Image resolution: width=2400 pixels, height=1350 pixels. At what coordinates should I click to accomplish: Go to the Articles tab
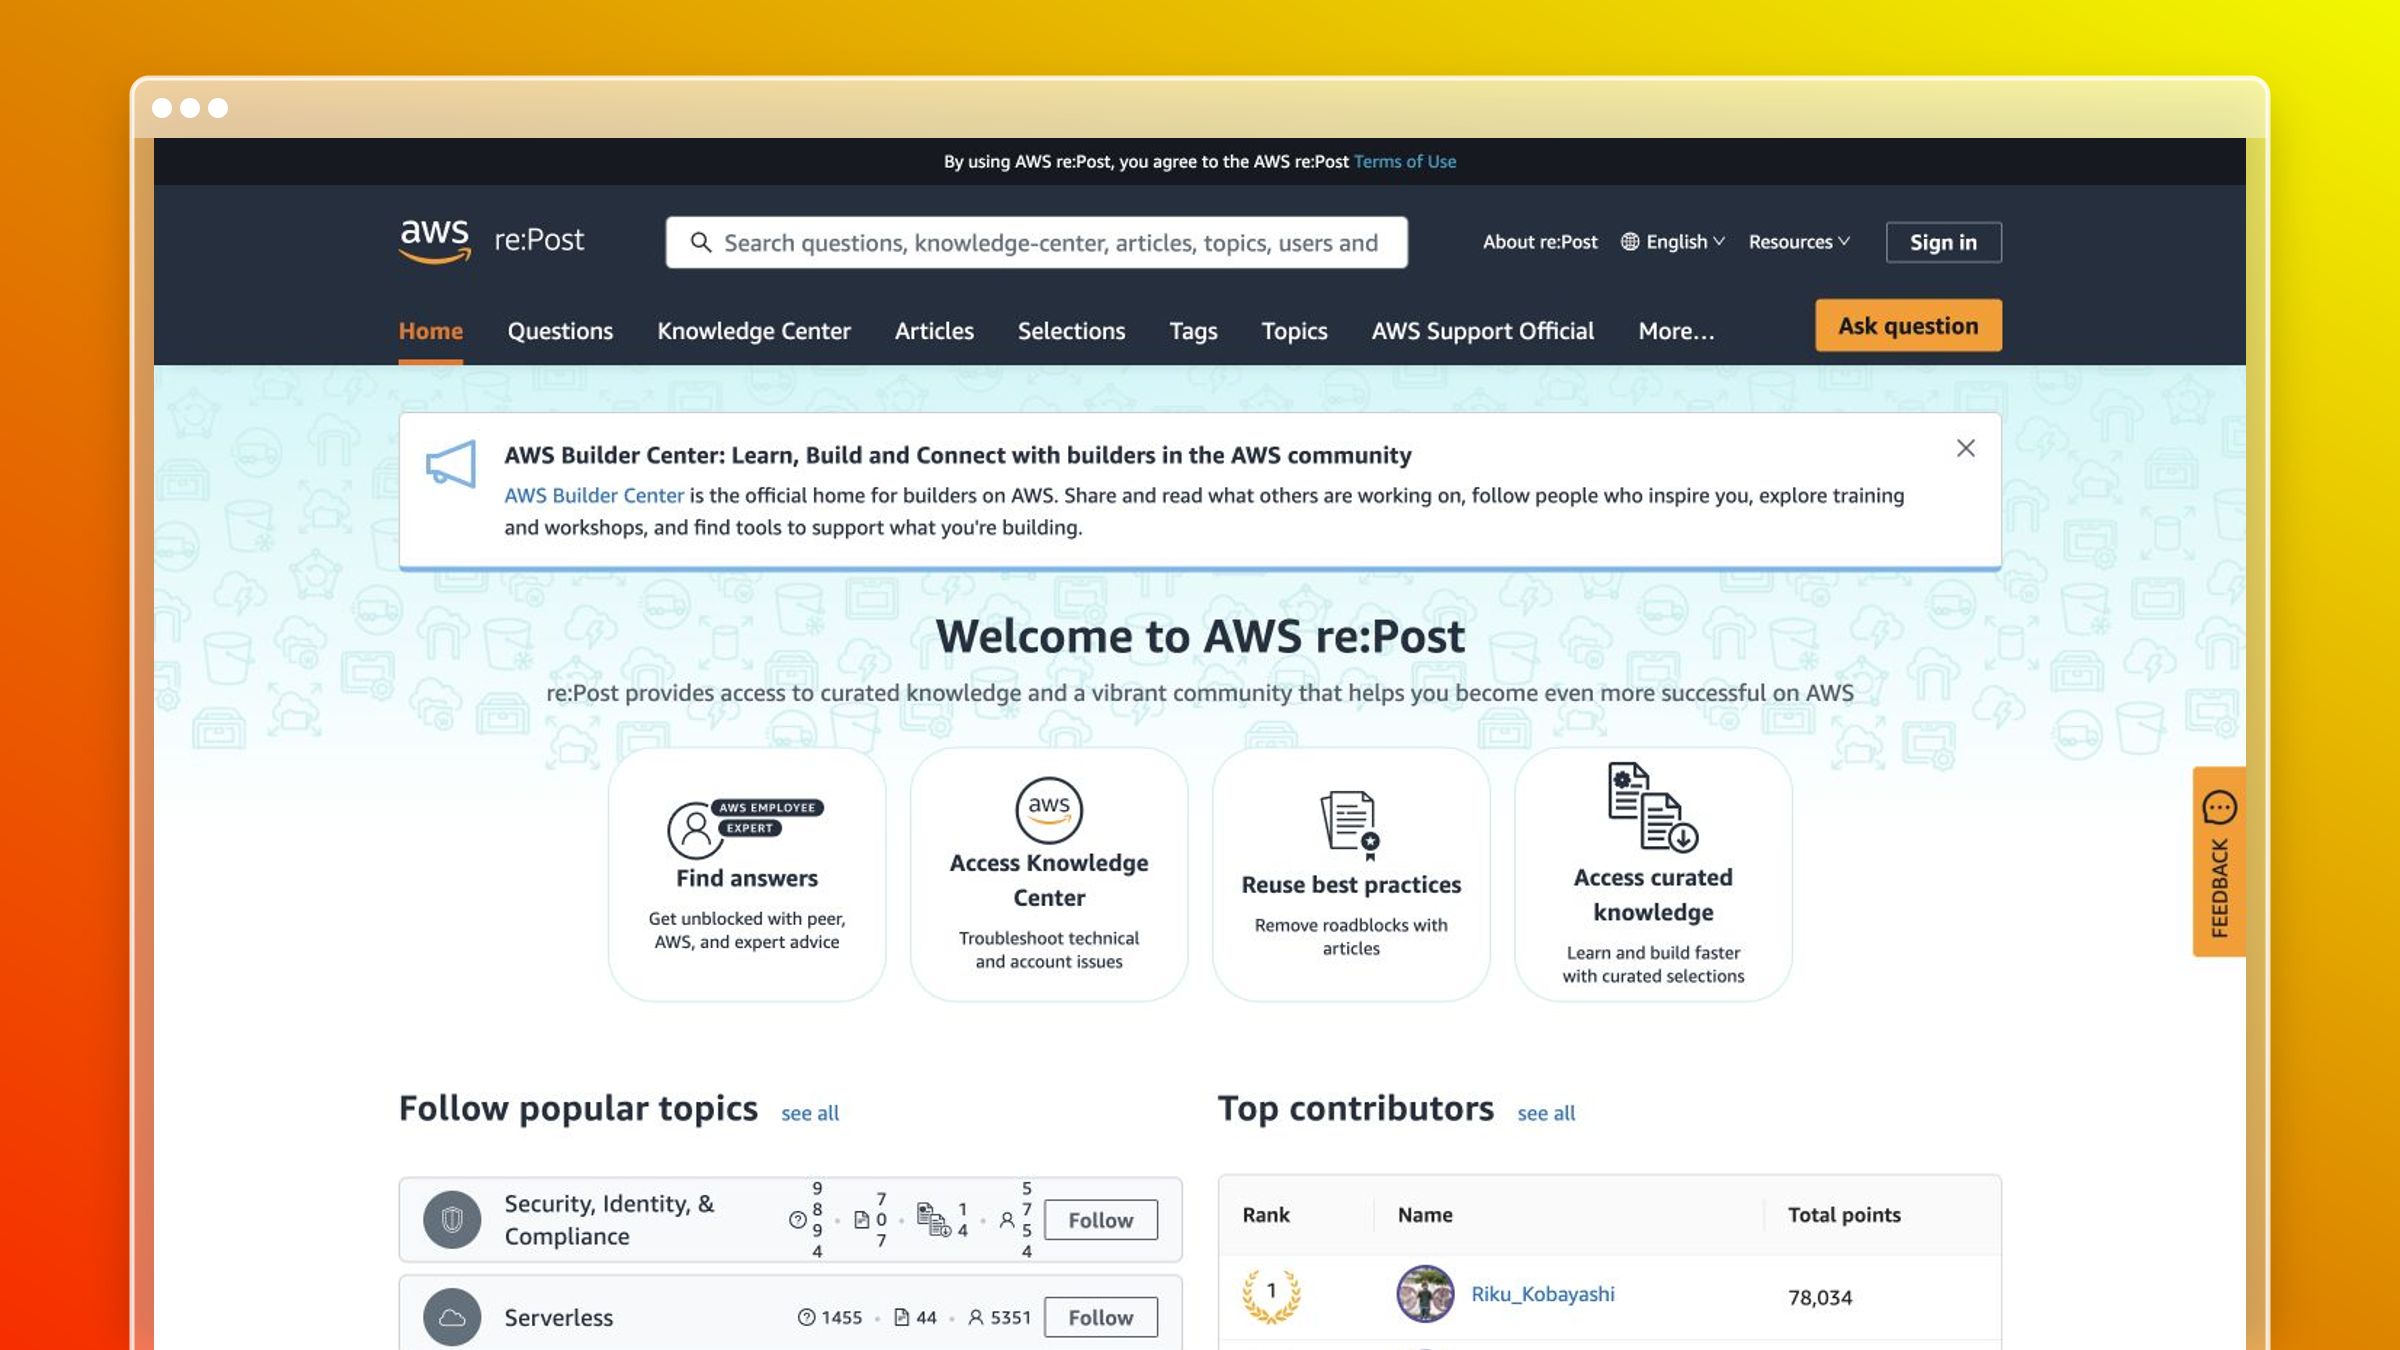point(934,331)
